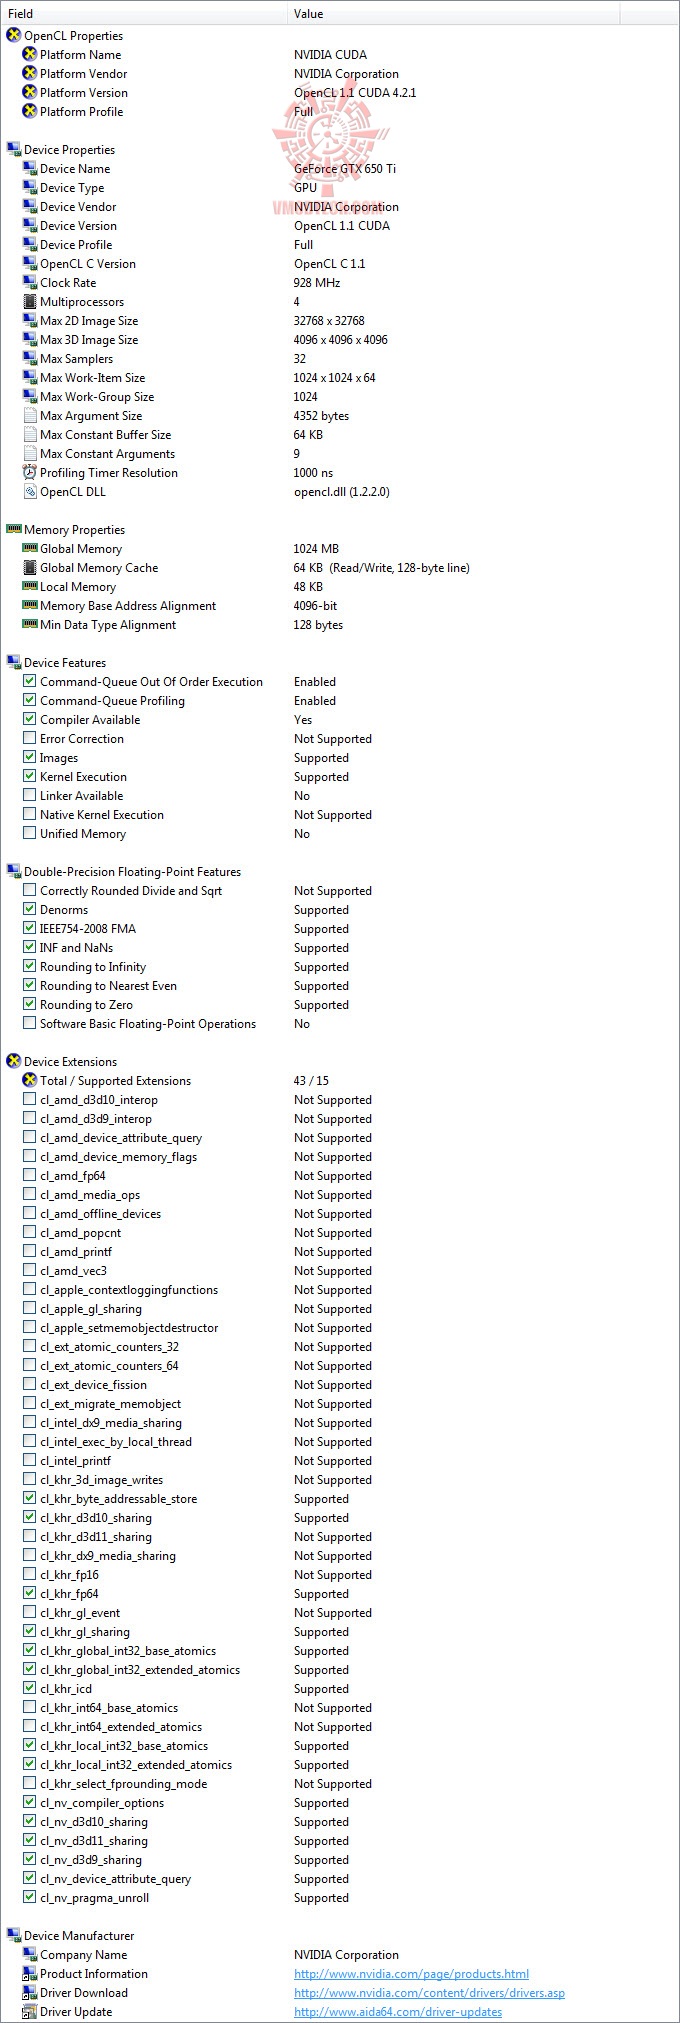680x2023 pixels.
Task: Click the Driver Update icon
Action: (29, 2012)
